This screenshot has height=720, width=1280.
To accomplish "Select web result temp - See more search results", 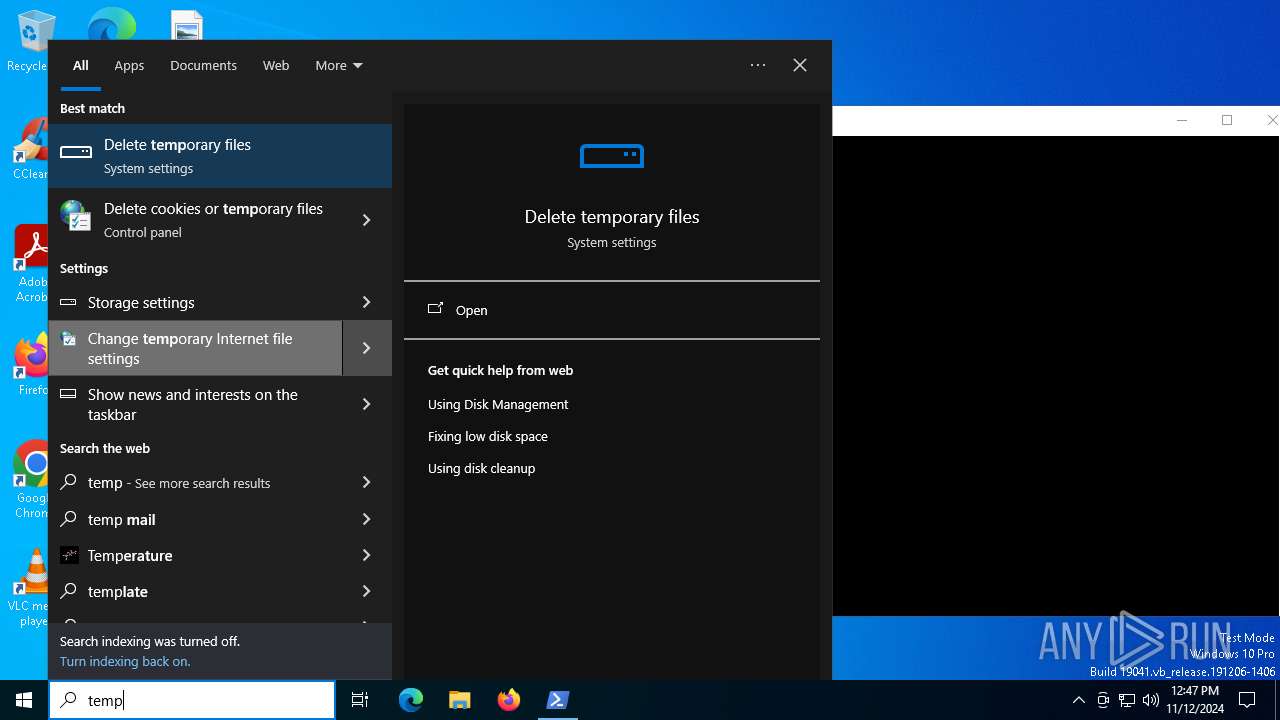I will [196, 482].
